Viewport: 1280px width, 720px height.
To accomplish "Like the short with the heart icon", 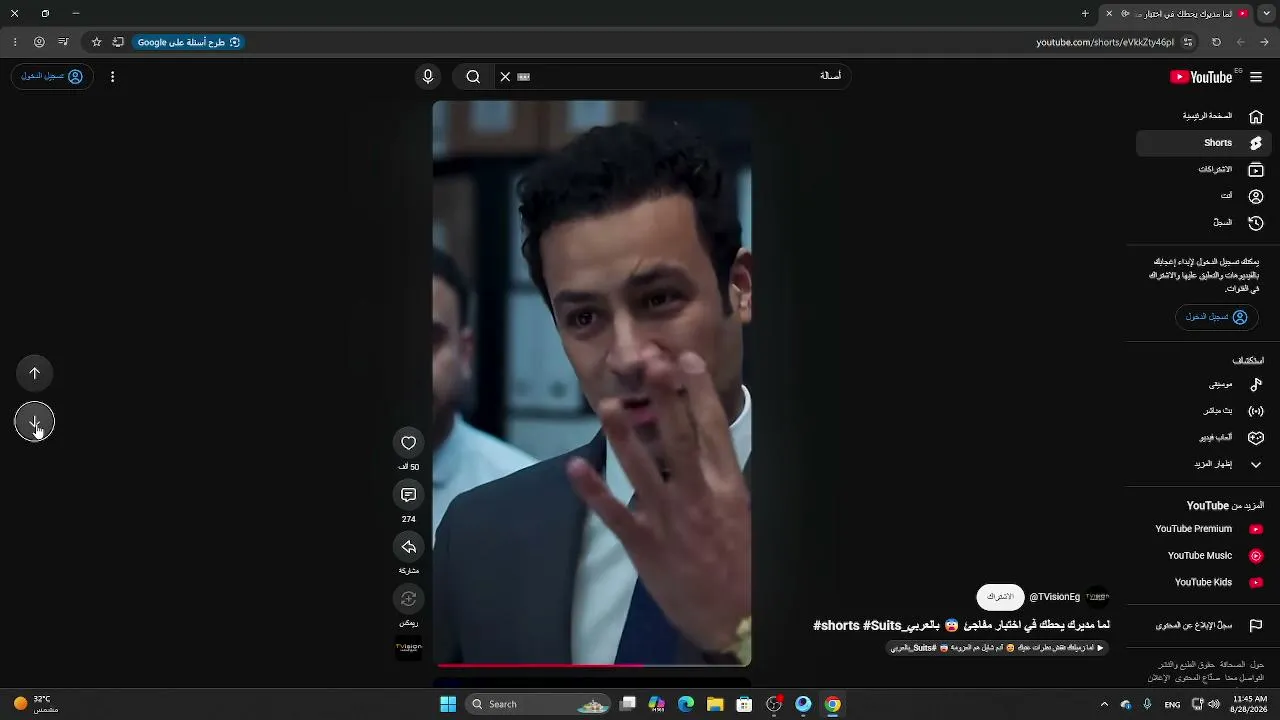I will click(x=408, y=443).
